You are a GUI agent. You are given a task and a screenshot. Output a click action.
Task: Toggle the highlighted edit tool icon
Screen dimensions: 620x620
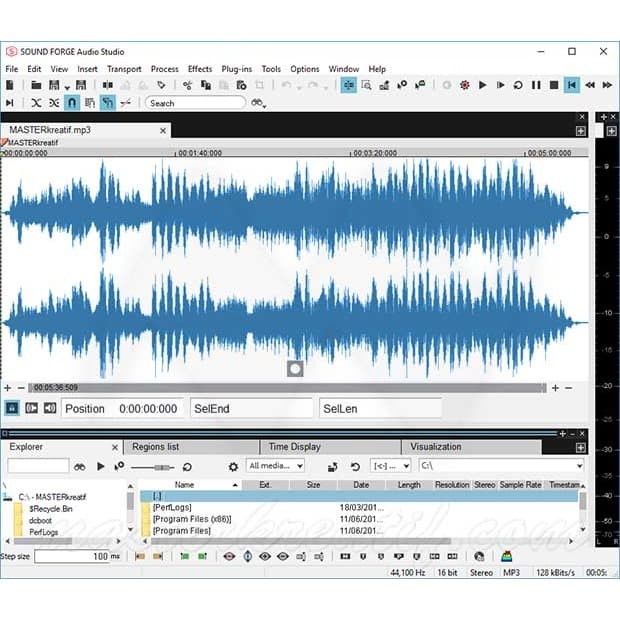(x=348, y=85)
